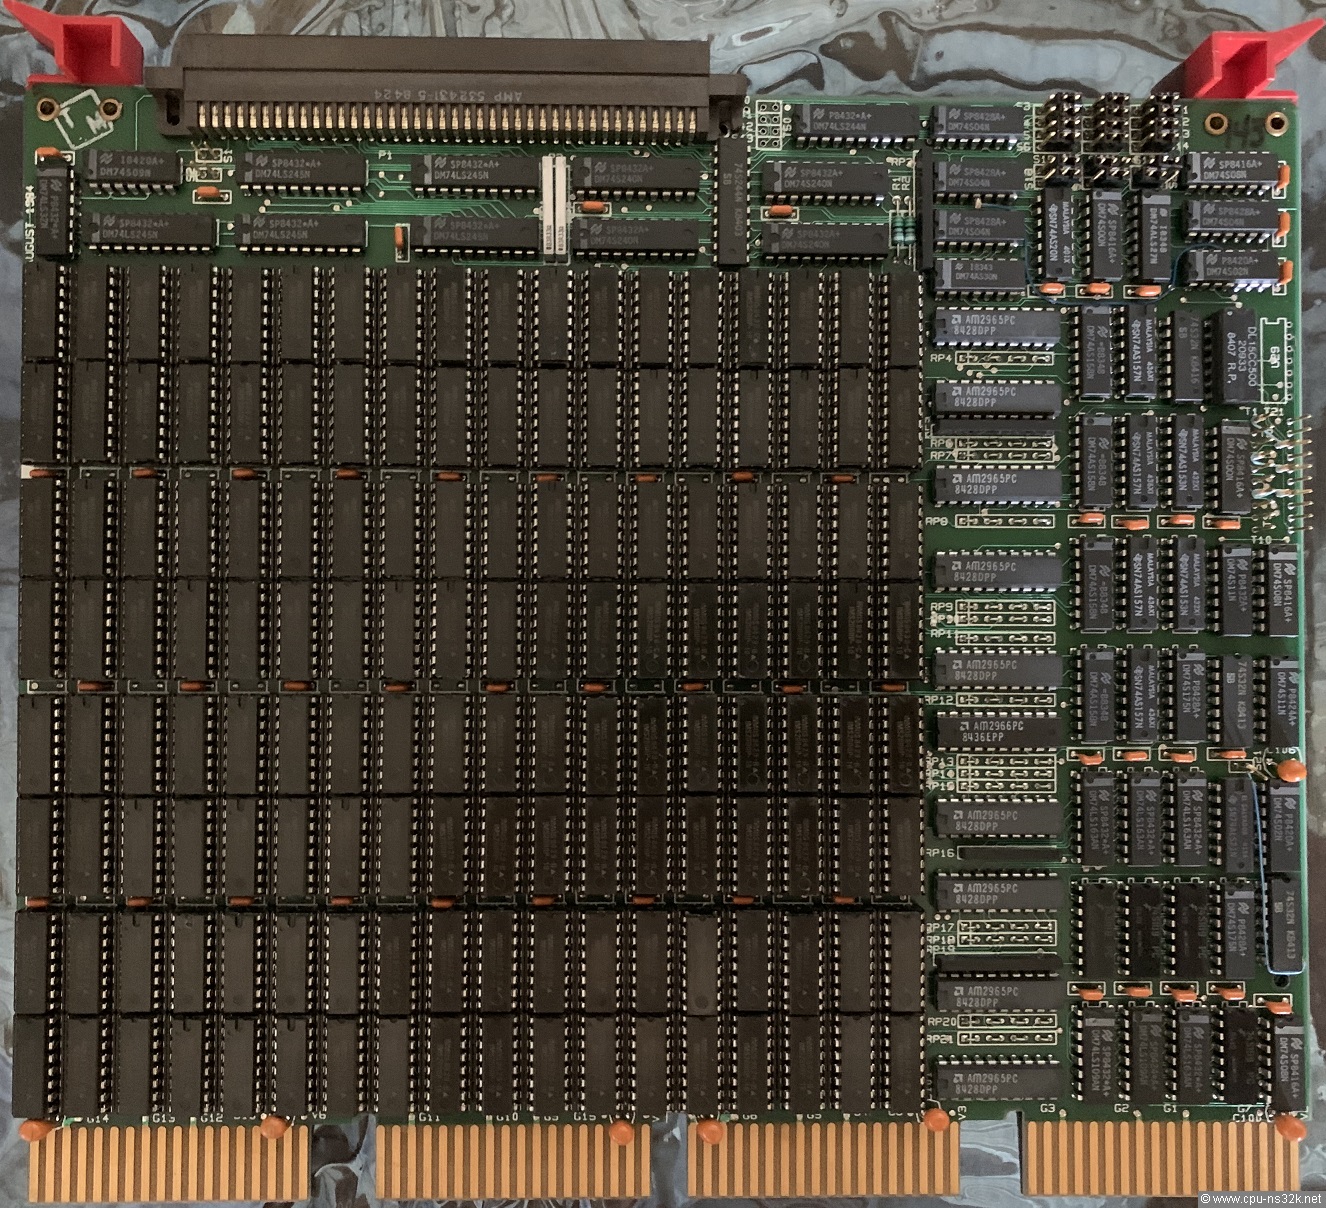Click the DM74ALS27N chip marked I8348
1326x1208 pixels.
pos(1155,235)
